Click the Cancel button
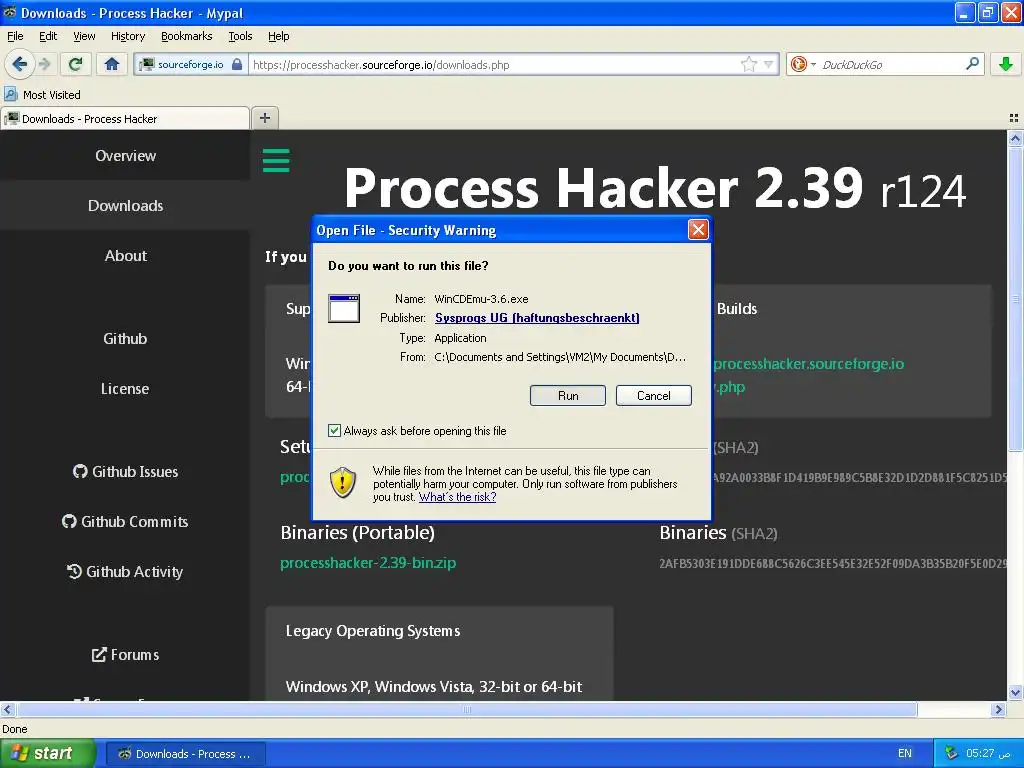 pos(653,395)
